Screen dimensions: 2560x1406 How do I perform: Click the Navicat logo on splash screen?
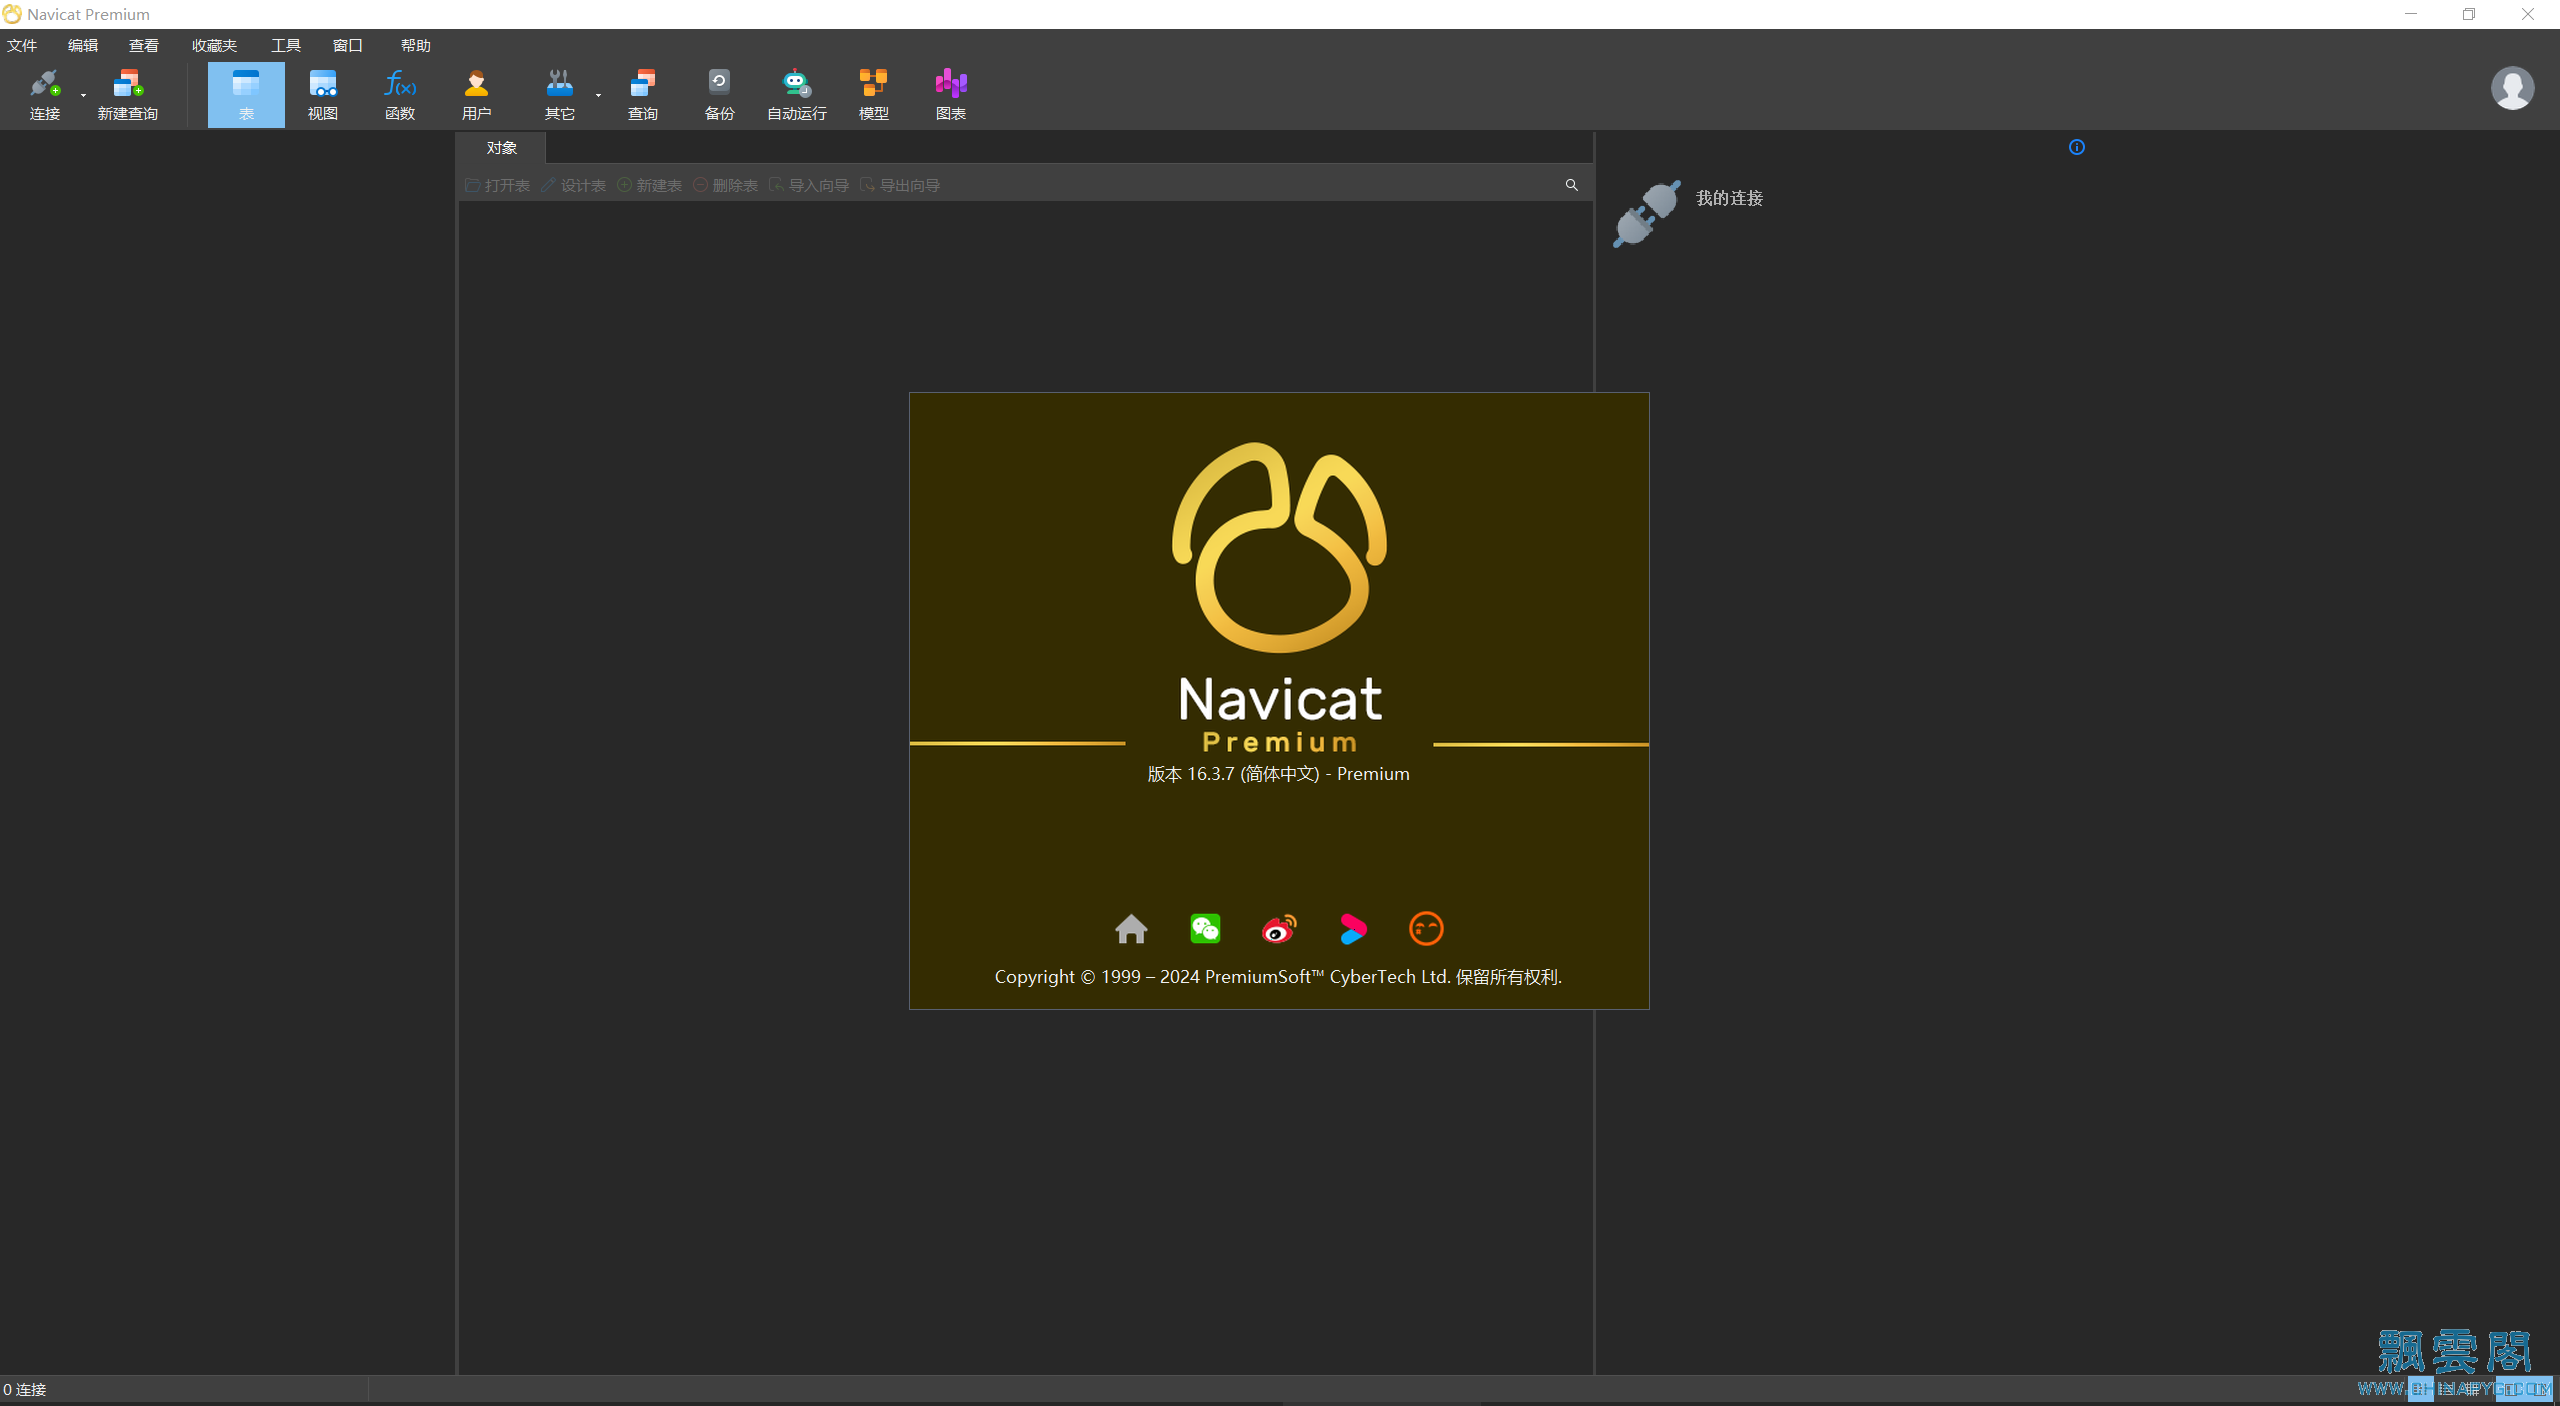(1279, 547)
